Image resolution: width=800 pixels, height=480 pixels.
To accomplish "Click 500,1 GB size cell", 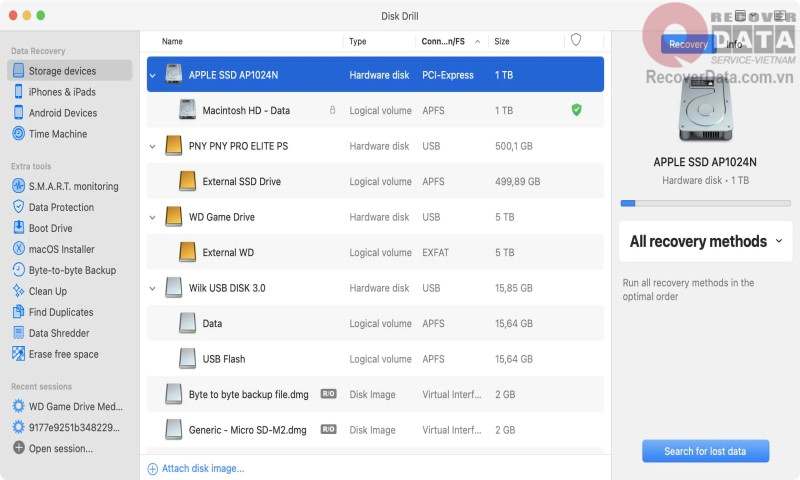I will pyautogui.click(x=514, y=146).
